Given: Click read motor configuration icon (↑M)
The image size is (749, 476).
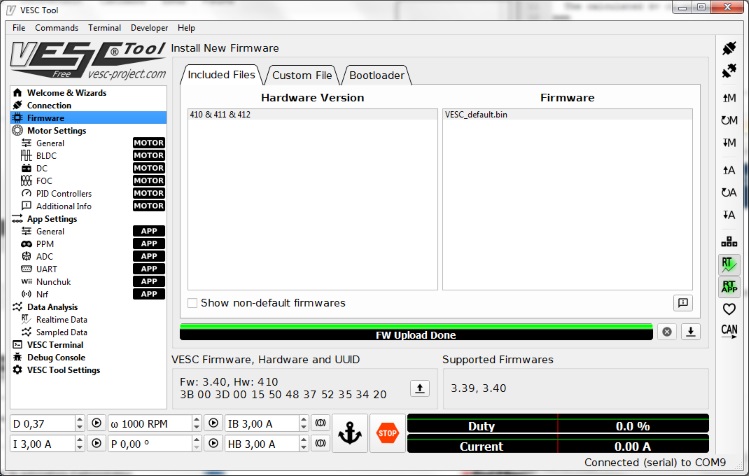Looking at the screenshot, I should [729, 98].
